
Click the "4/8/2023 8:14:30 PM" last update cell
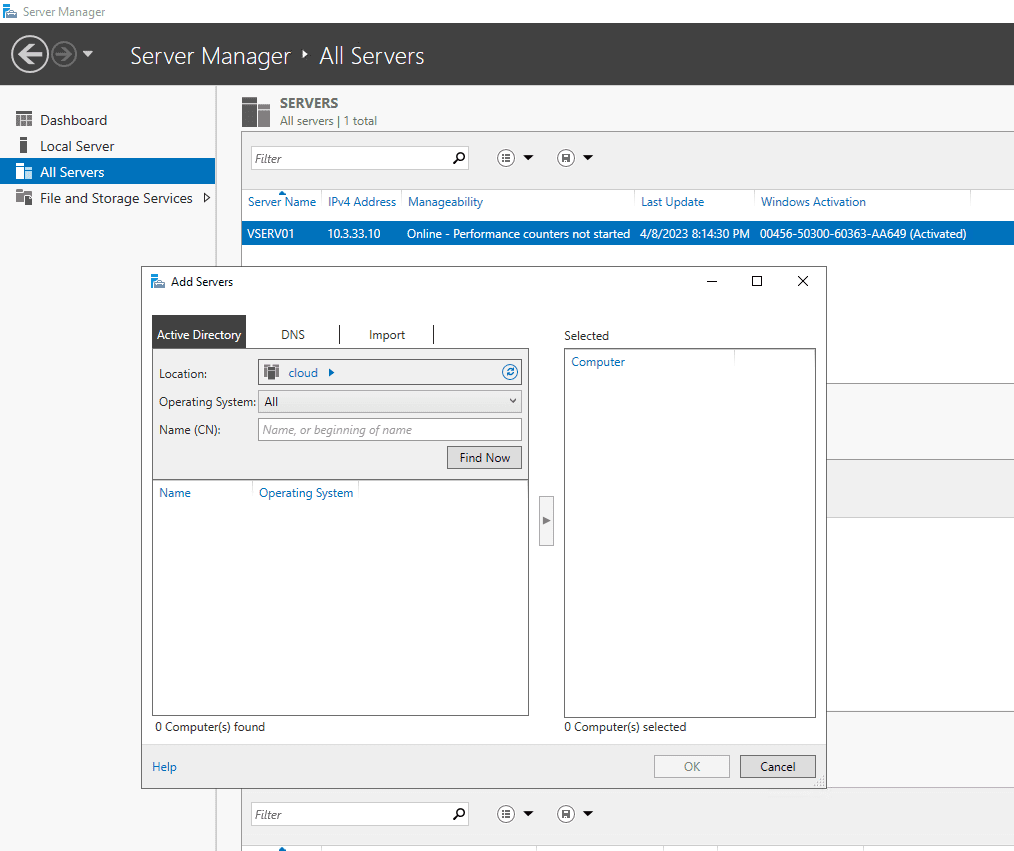click(695, 233)
